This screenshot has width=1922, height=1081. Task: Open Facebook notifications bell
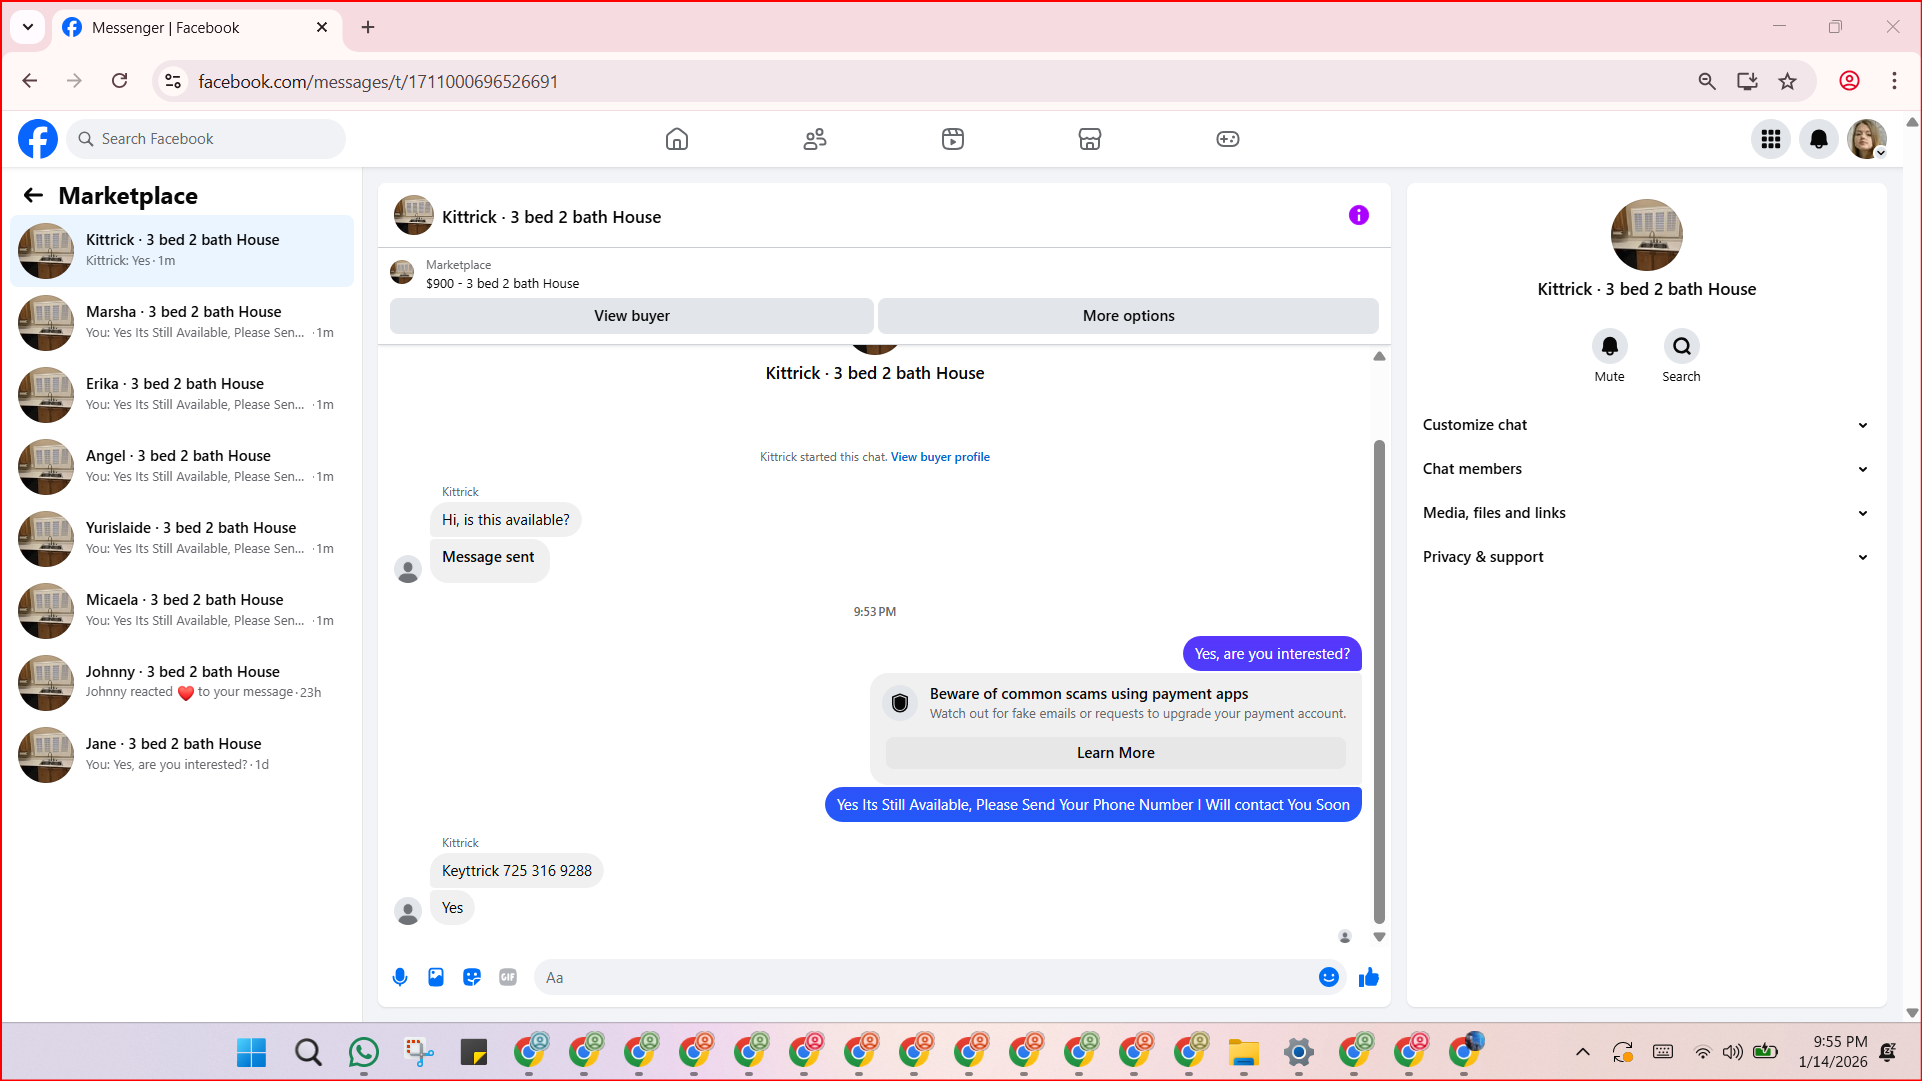(1818, 139)
